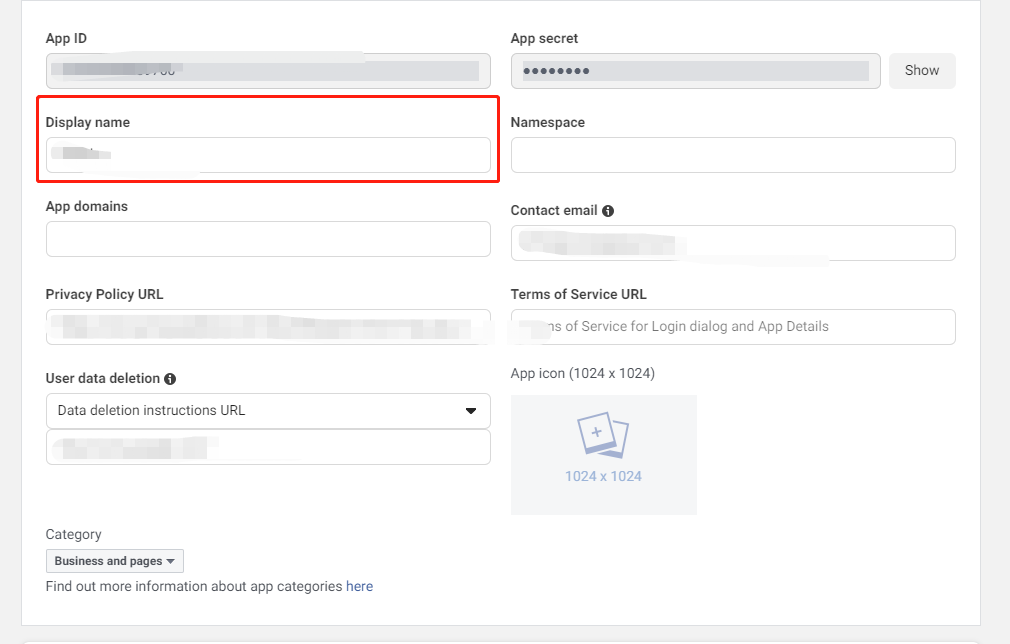The height and width of the screenshot is (644, 1010).
Task: Select the App domains input box
Action: [x=267, y=239]
